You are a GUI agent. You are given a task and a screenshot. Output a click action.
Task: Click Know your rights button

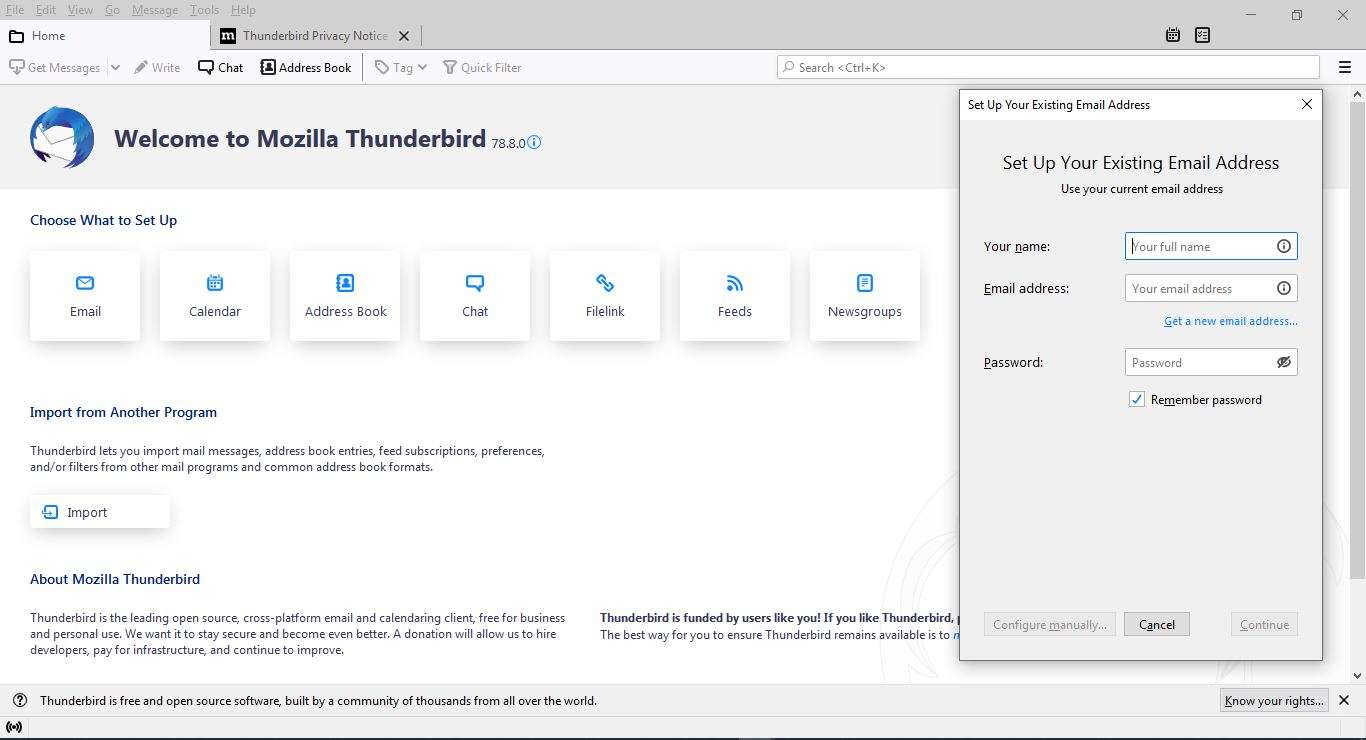1274,700
